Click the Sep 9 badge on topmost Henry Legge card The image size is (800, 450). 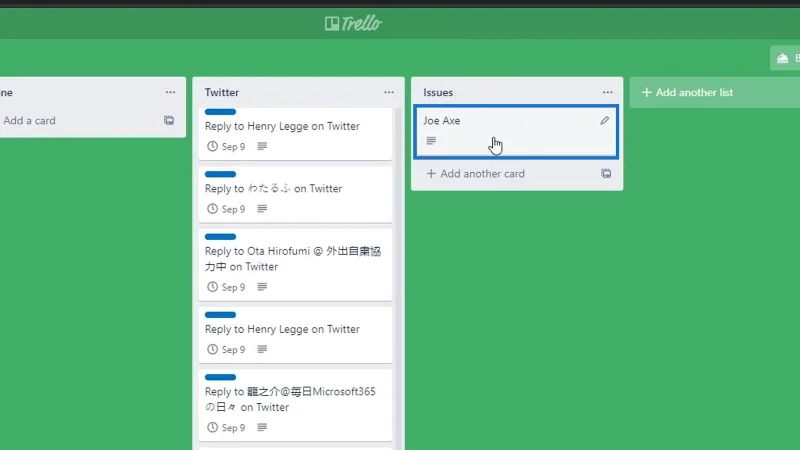(227, 146)
